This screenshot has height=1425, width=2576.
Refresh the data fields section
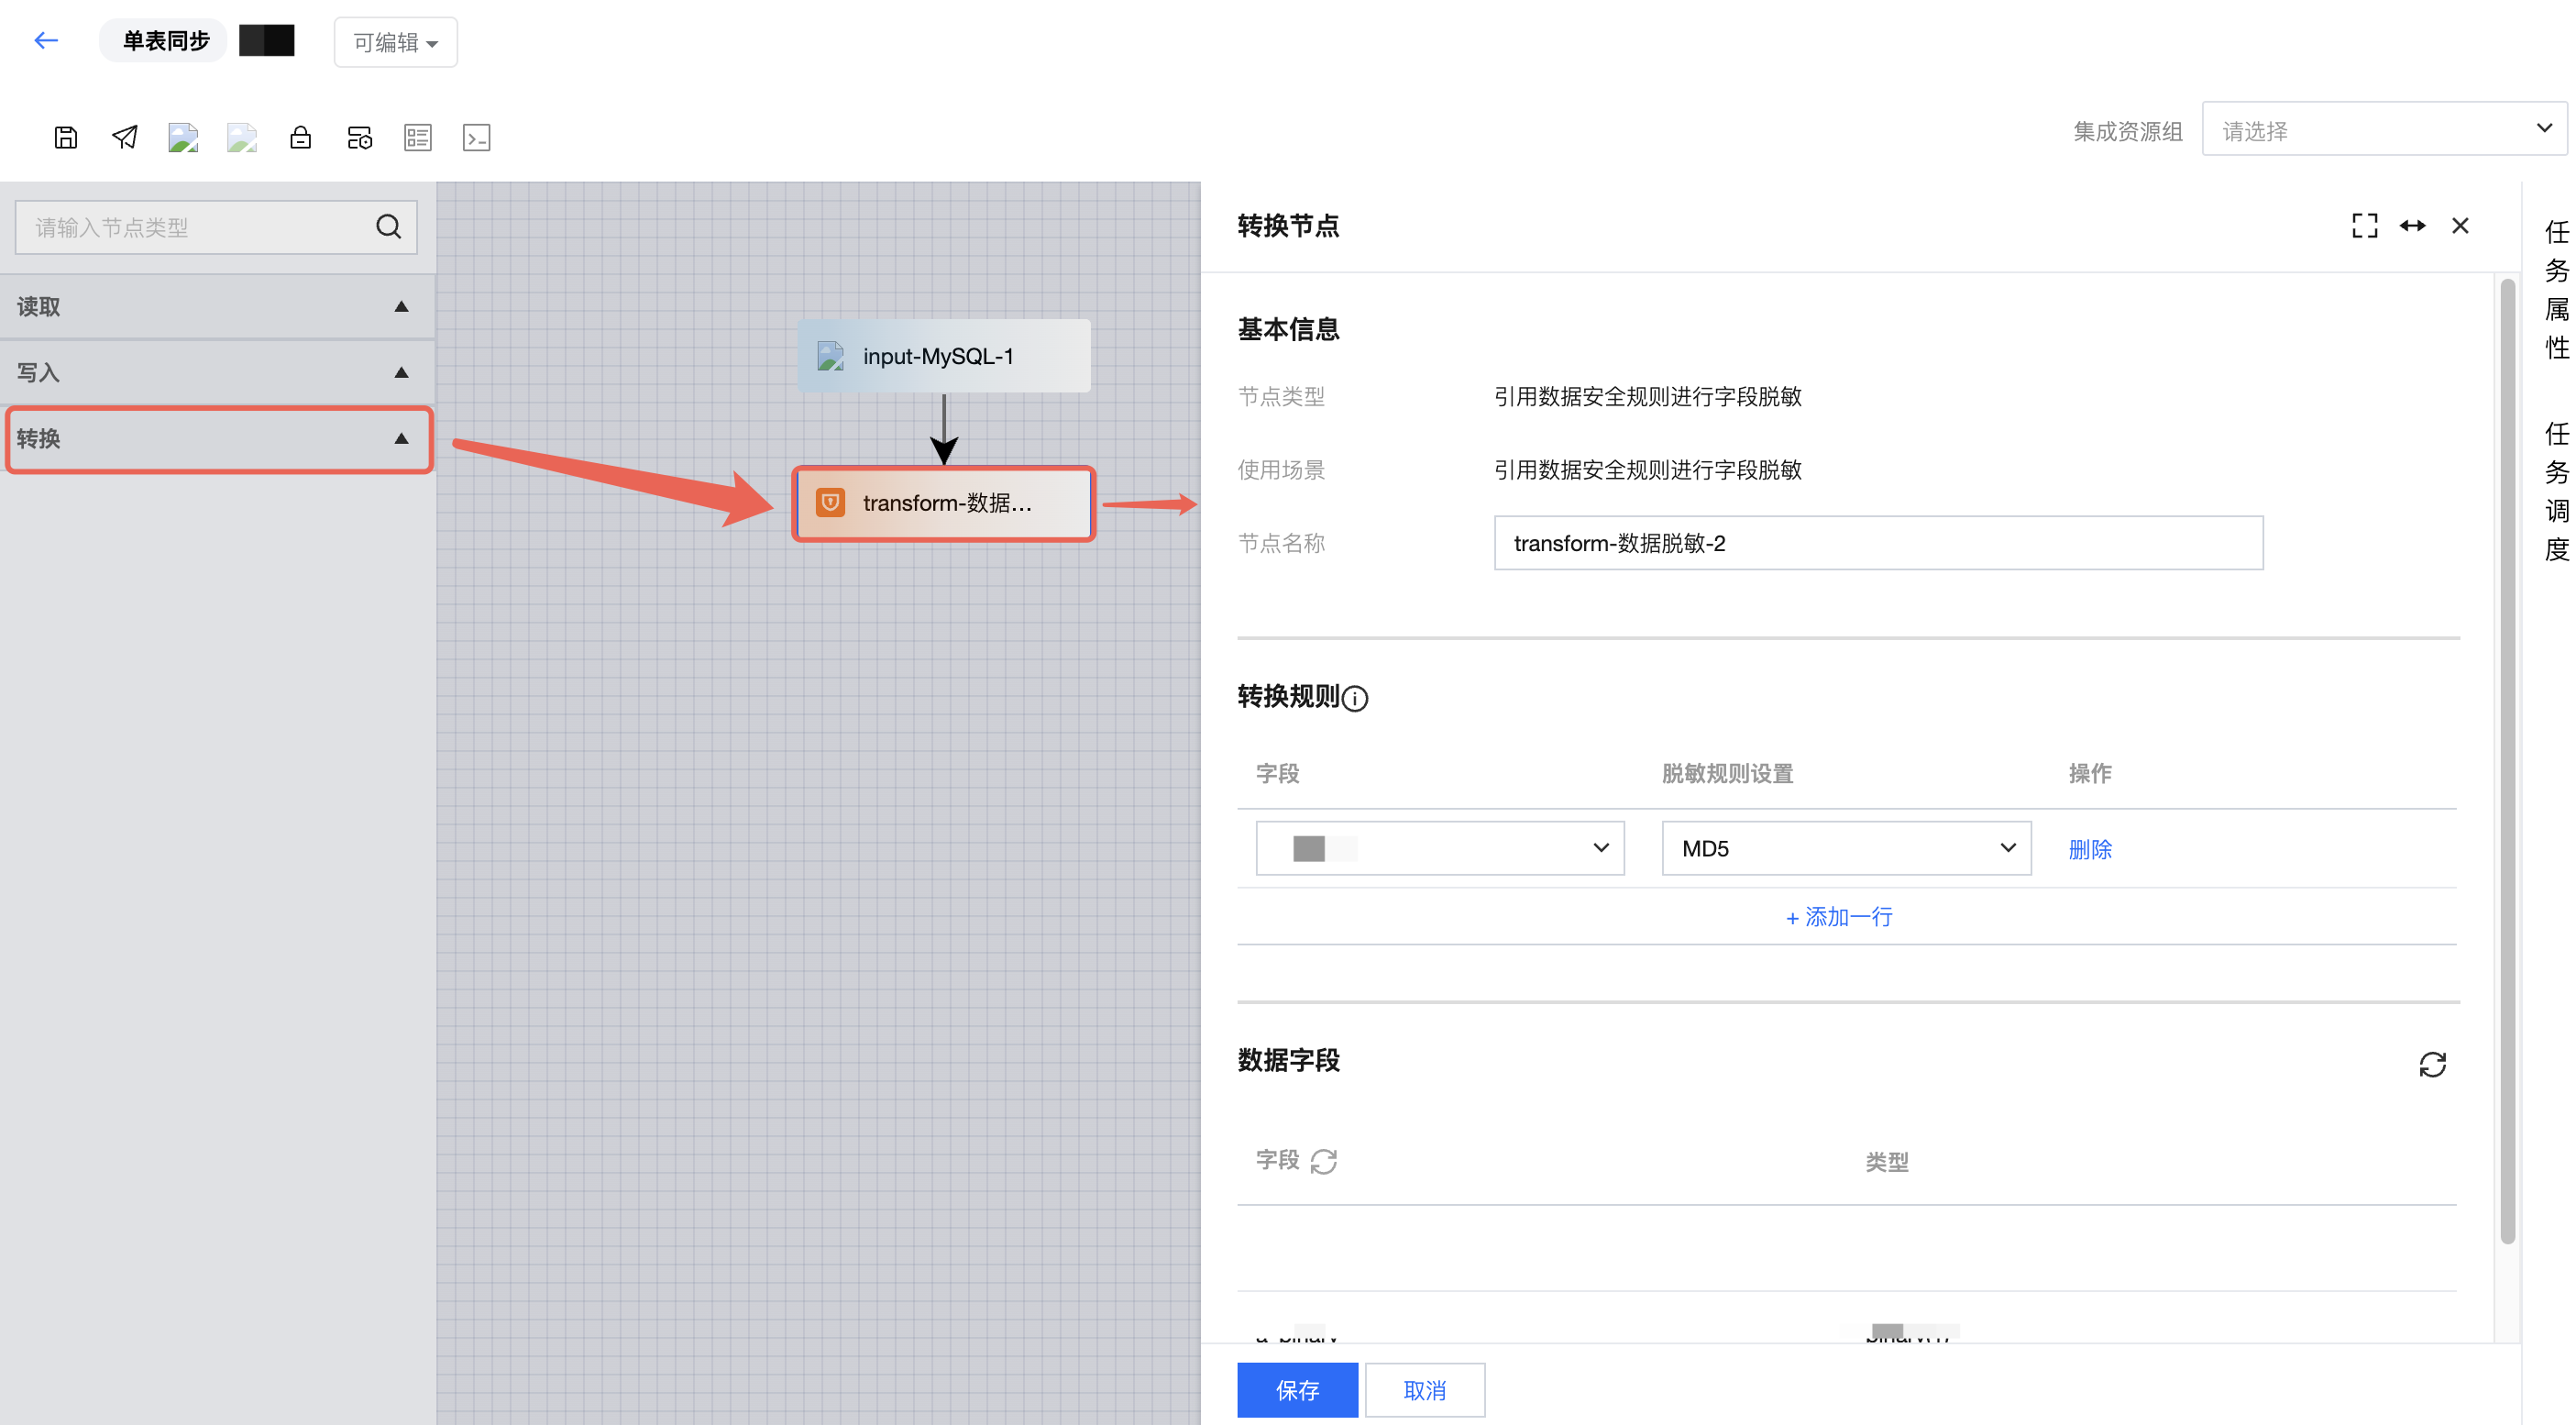[x=2432, y=1064]
